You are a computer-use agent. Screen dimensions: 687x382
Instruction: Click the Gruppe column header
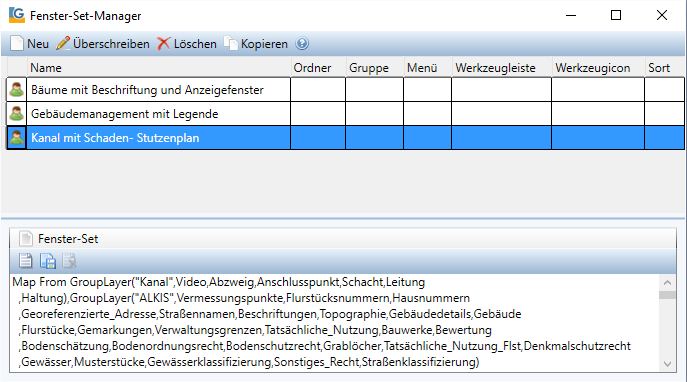375,68
